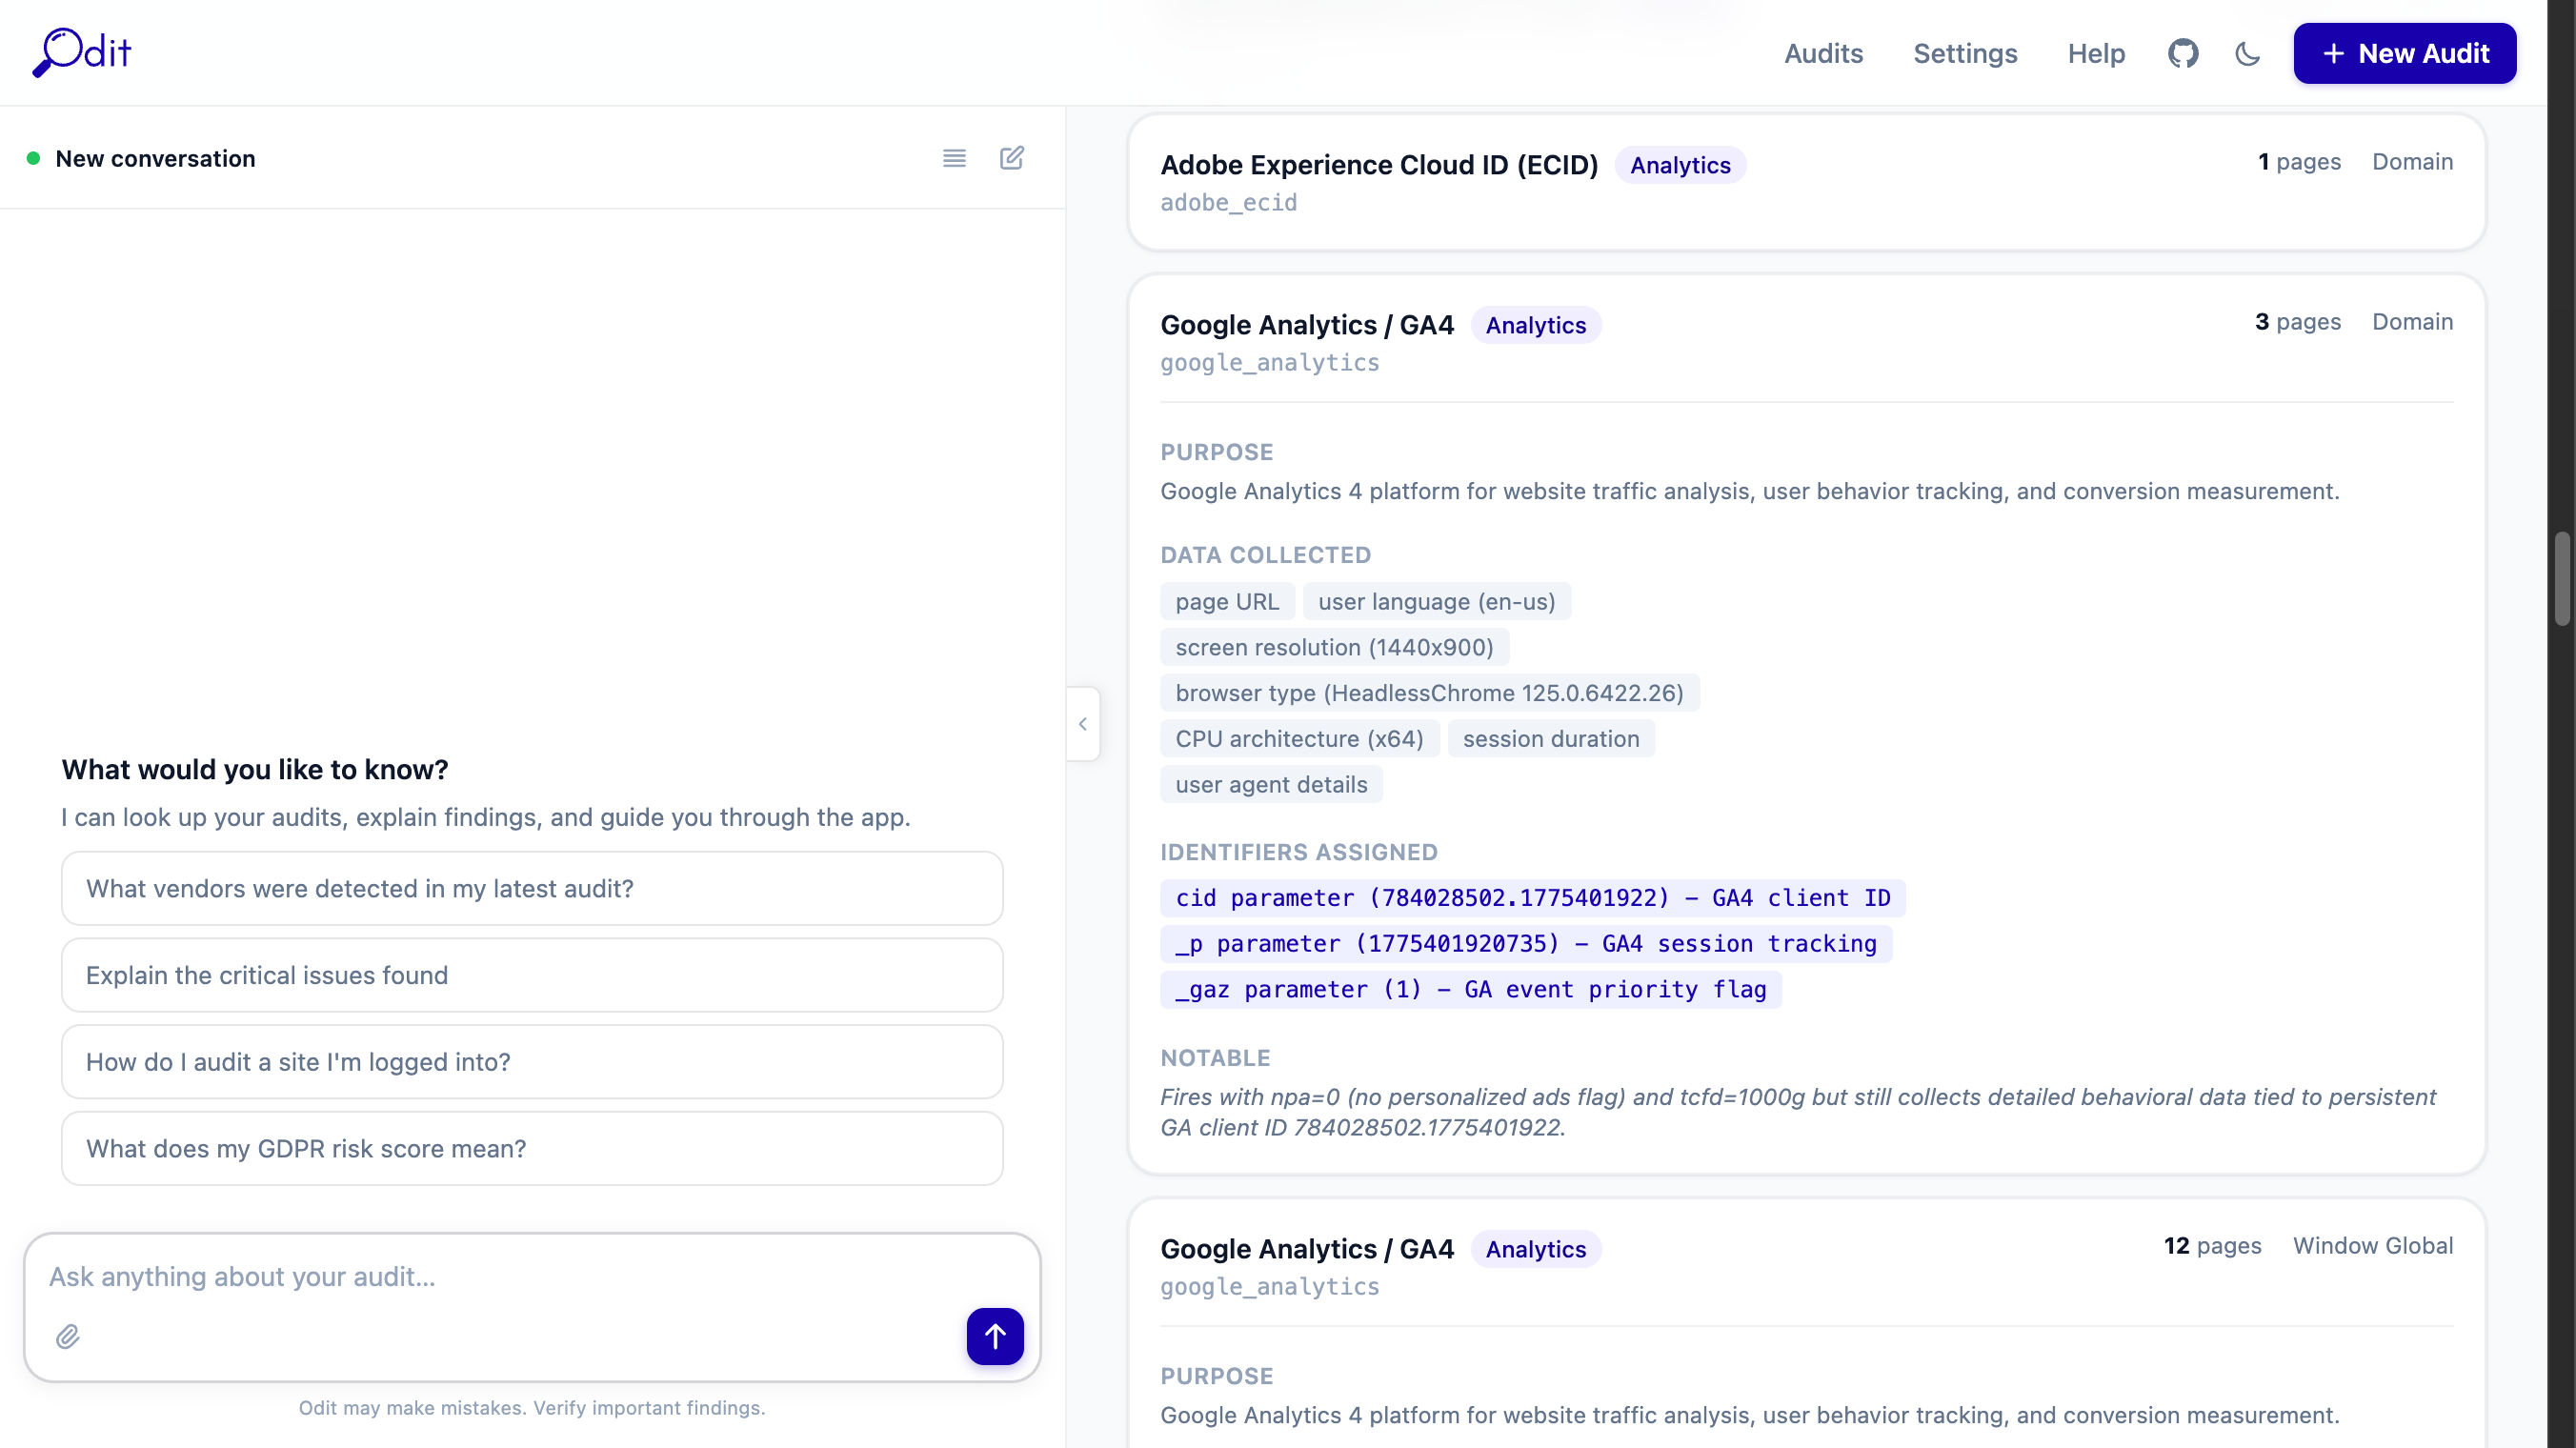The image size is (2576, 1448).
Task: Click the Analytics badge on the GA4 card
Action: (1535, 325)
